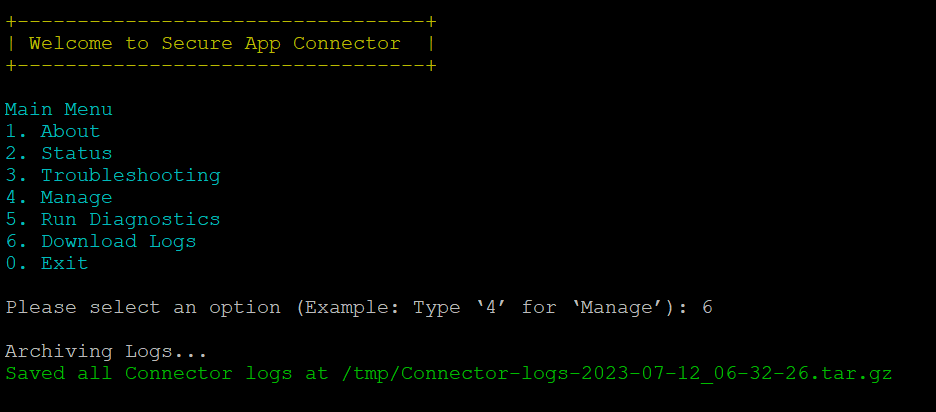Click the bottom dashed border of banner

[221, 66]
